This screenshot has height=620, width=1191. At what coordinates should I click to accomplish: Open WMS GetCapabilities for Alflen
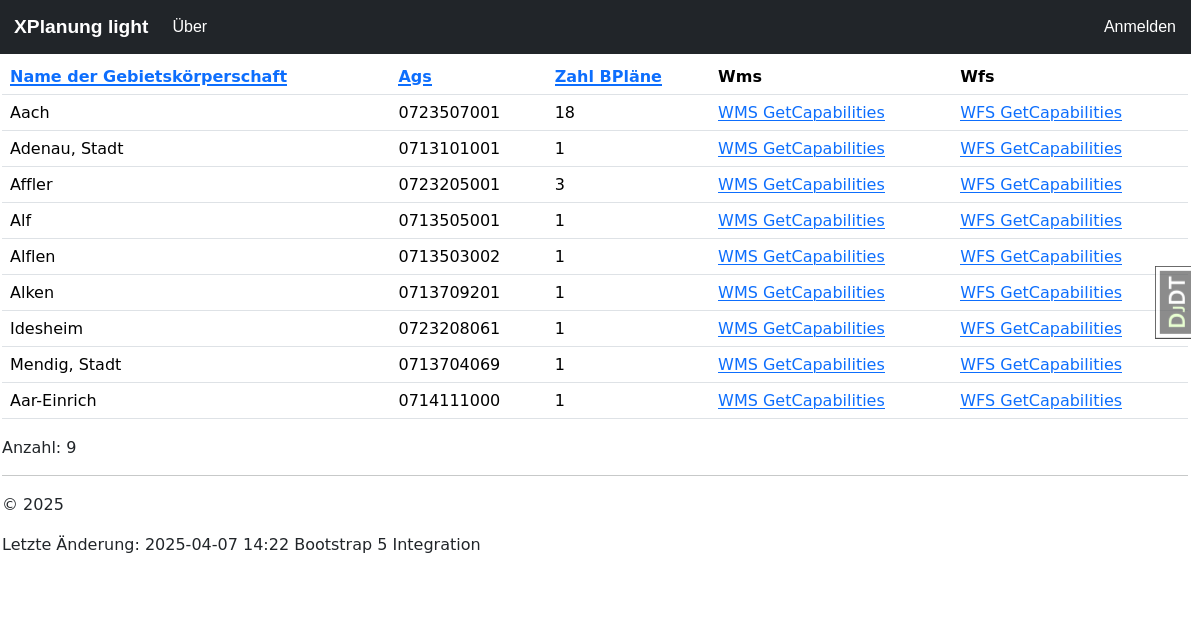pyautogui.click(x=801, y=257)
